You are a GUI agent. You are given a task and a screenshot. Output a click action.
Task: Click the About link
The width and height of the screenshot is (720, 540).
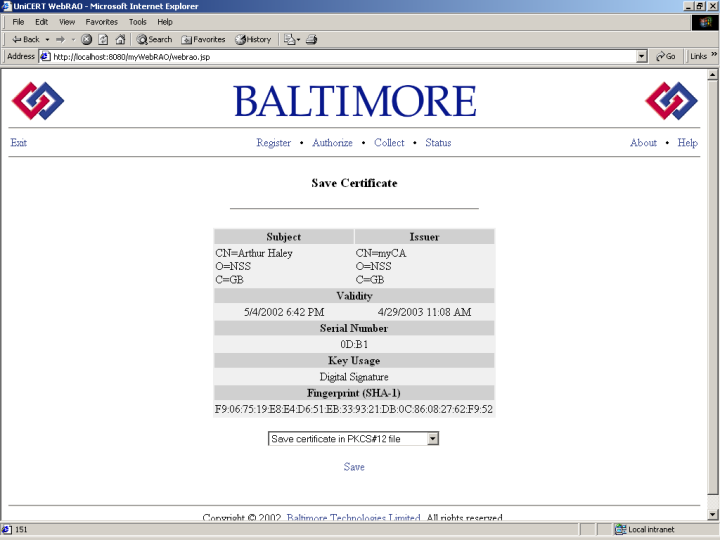643,143
